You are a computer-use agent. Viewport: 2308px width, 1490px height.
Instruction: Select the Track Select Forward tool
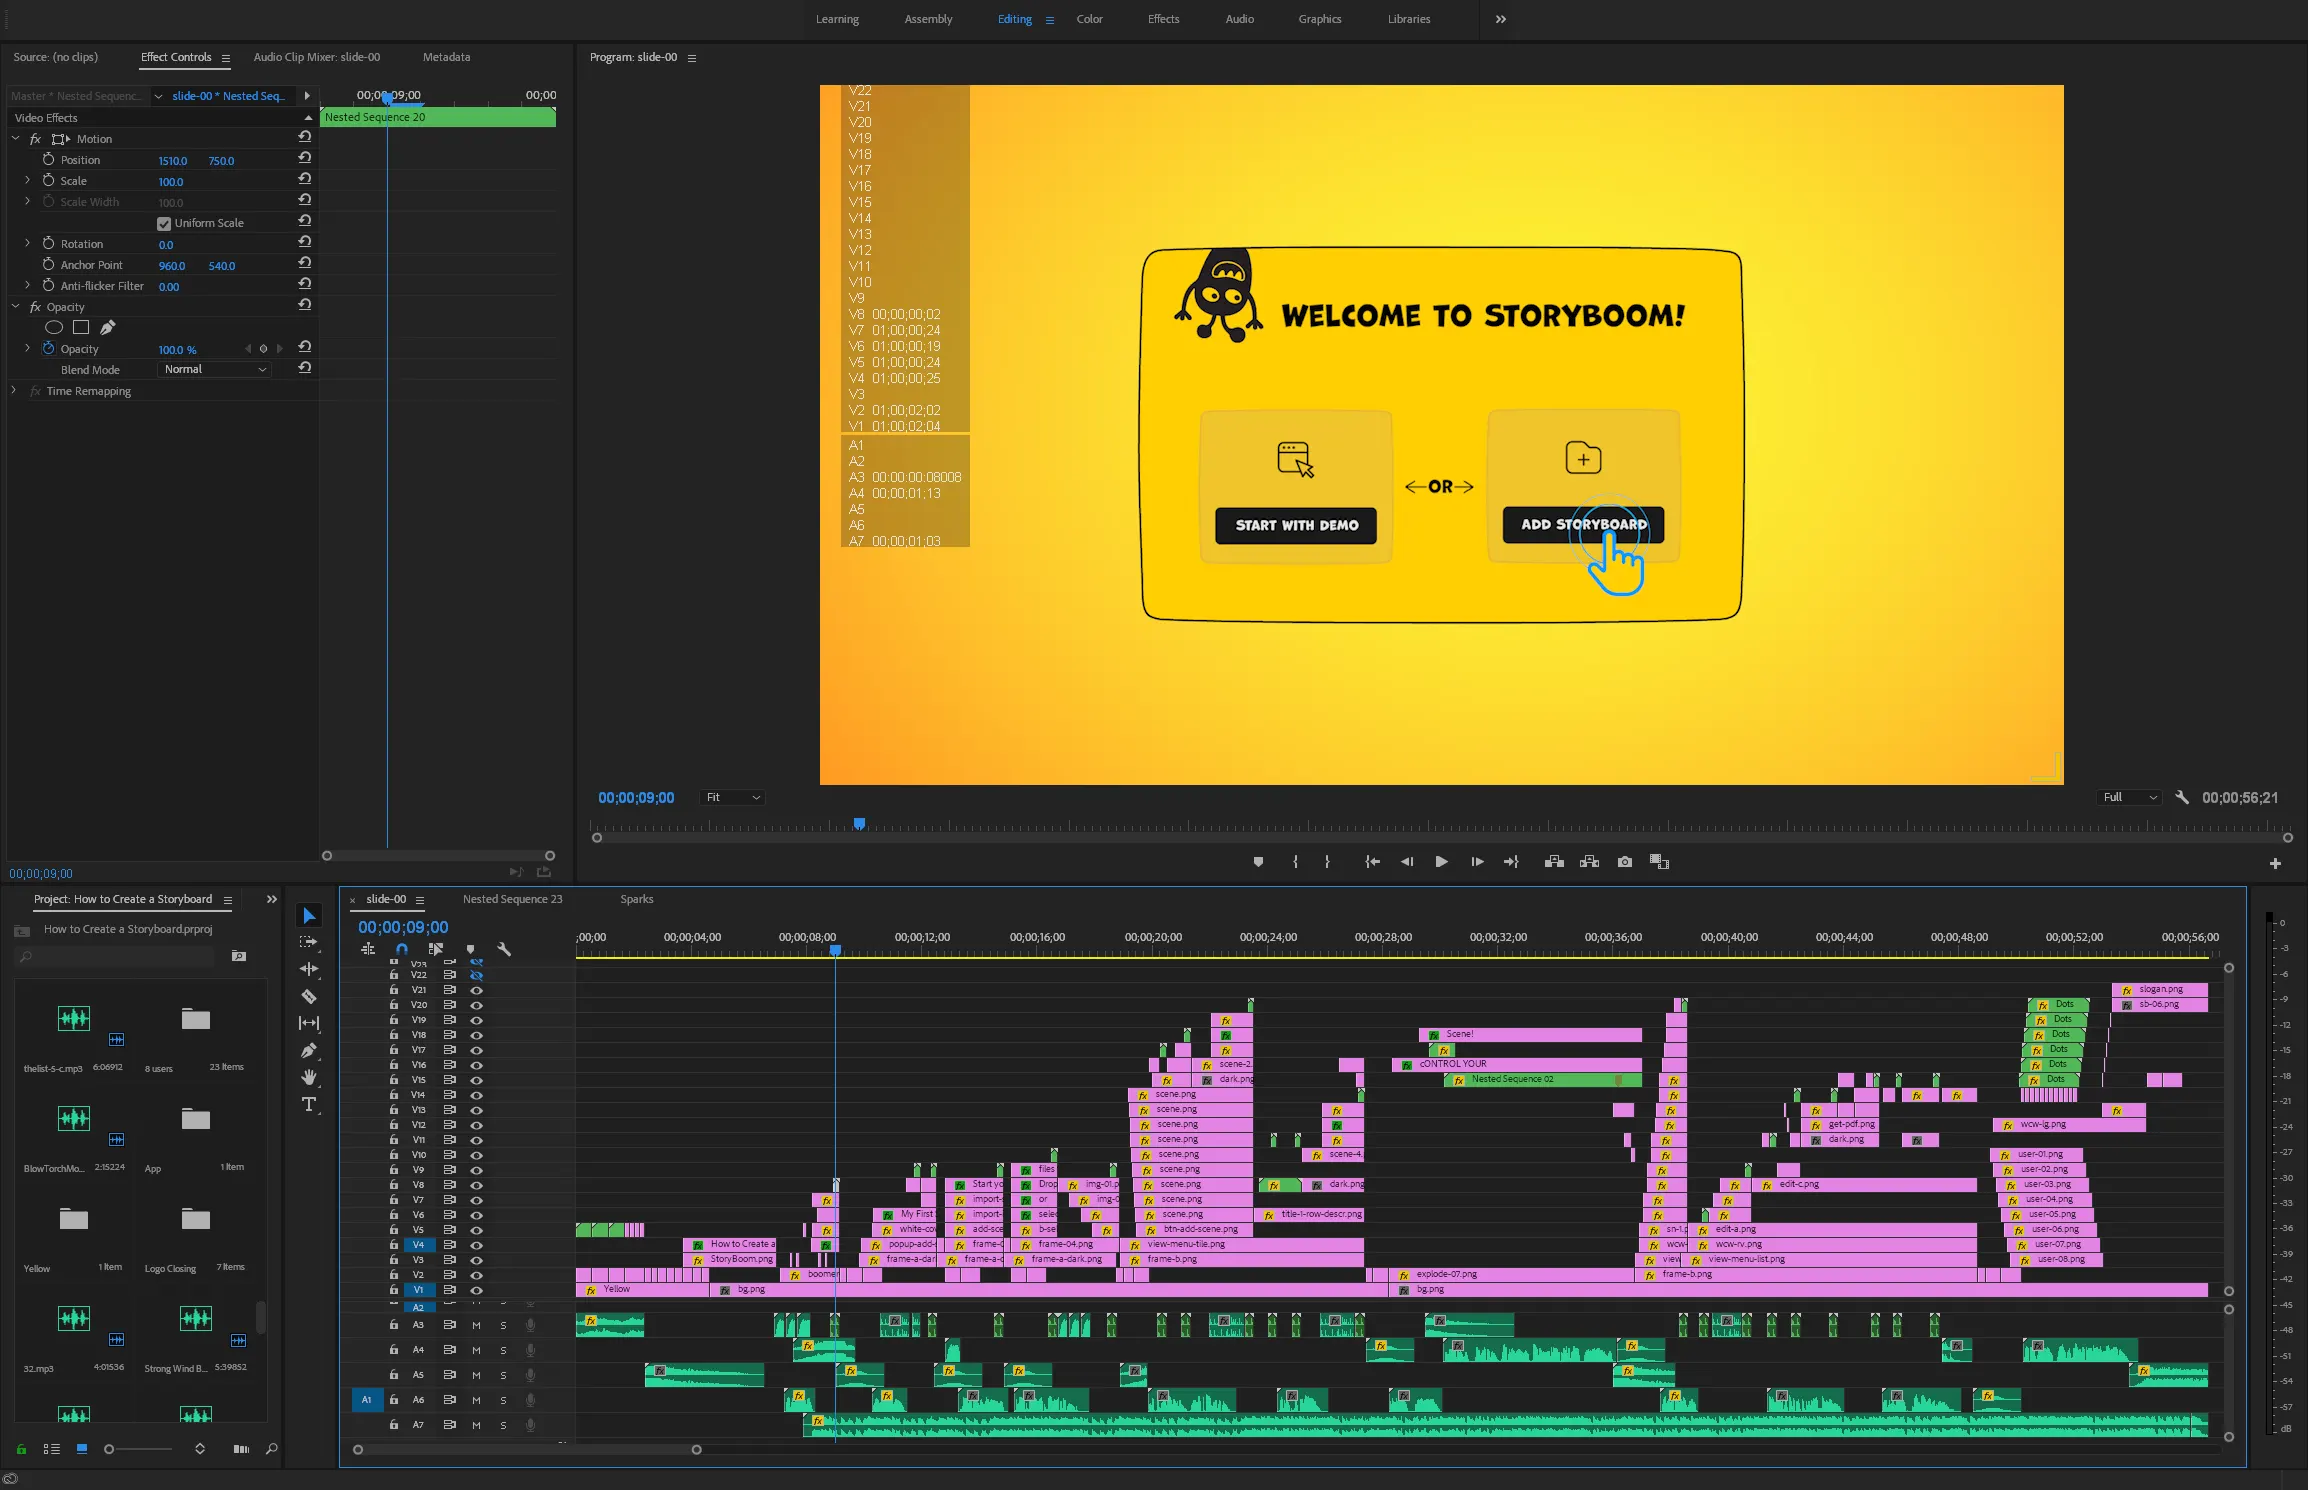pos(309,941)
